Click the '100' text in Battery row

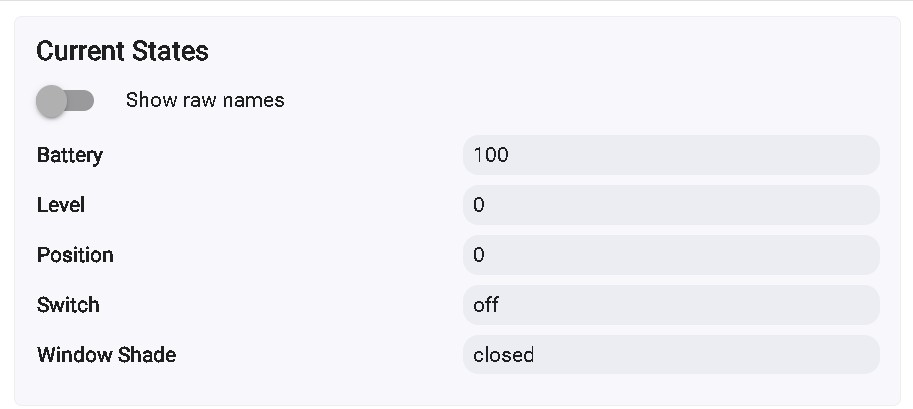[491, 155]
